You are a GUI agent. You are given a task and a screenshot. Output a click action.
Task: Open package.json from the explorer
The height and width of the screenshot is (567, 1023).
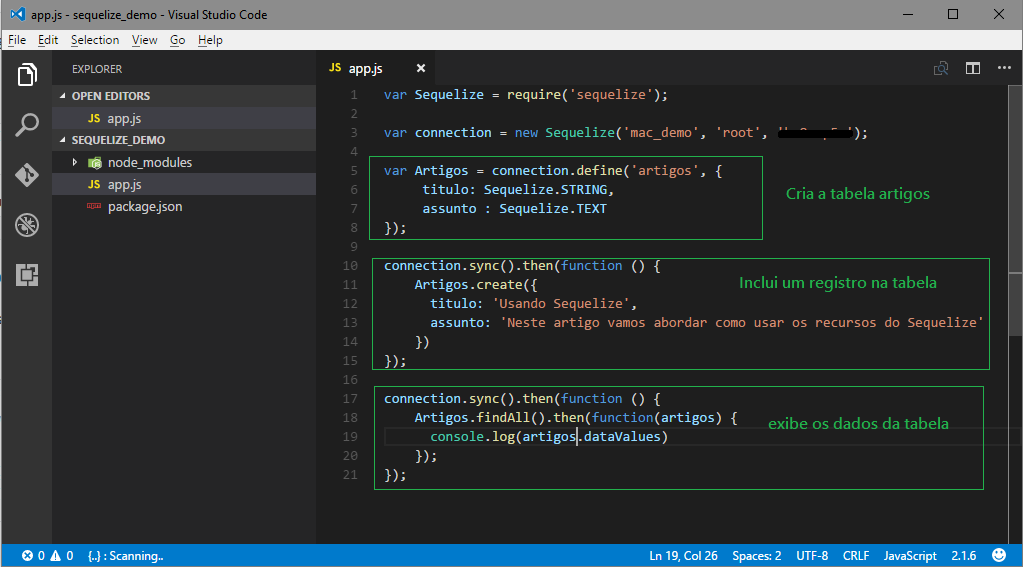point(184,206)
